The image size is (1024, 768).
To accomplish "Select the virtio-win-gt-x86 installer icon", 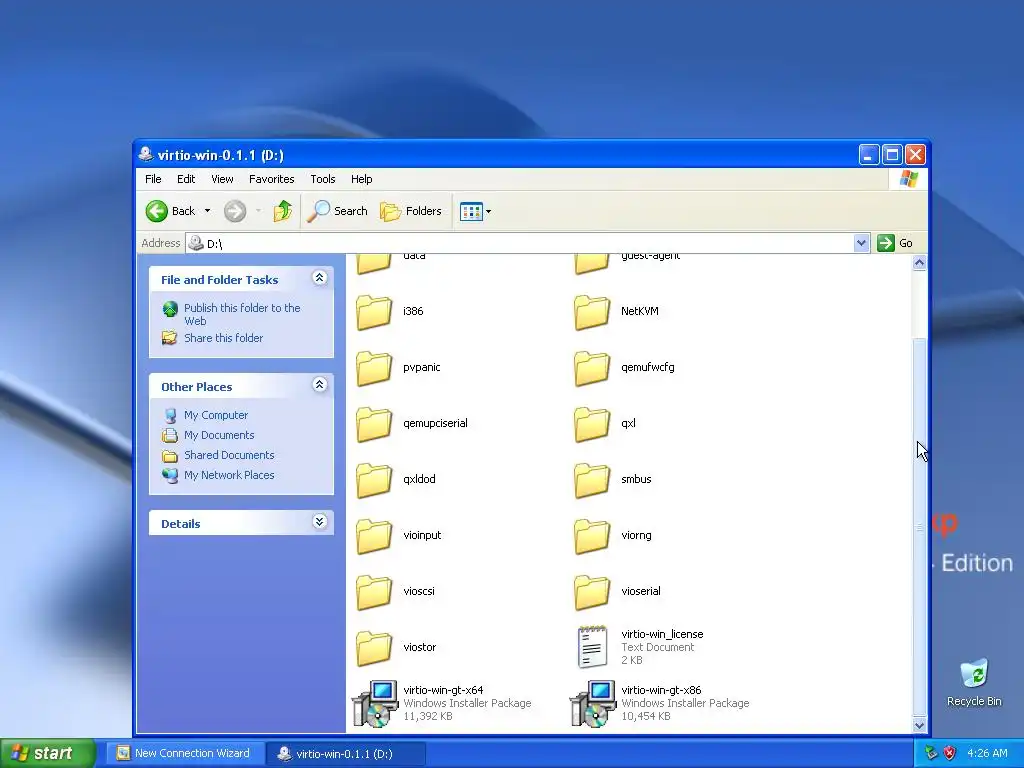I will coord(593,703).
